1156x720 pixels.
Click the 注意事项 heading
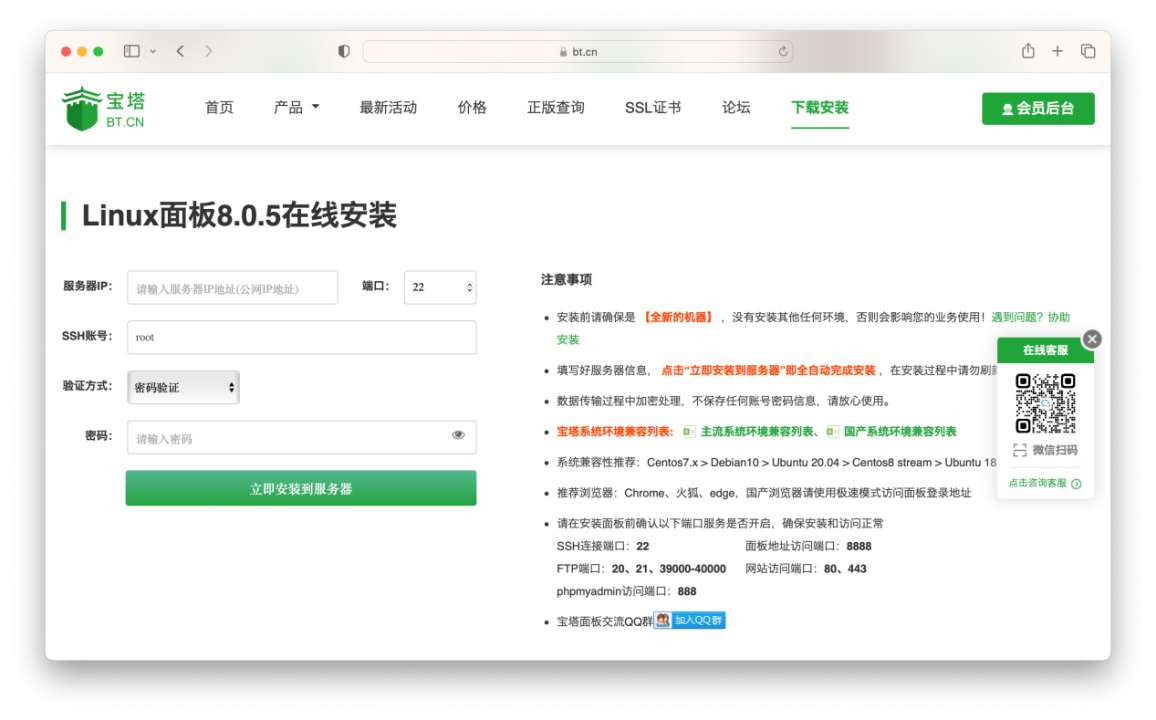coord(566,279)
